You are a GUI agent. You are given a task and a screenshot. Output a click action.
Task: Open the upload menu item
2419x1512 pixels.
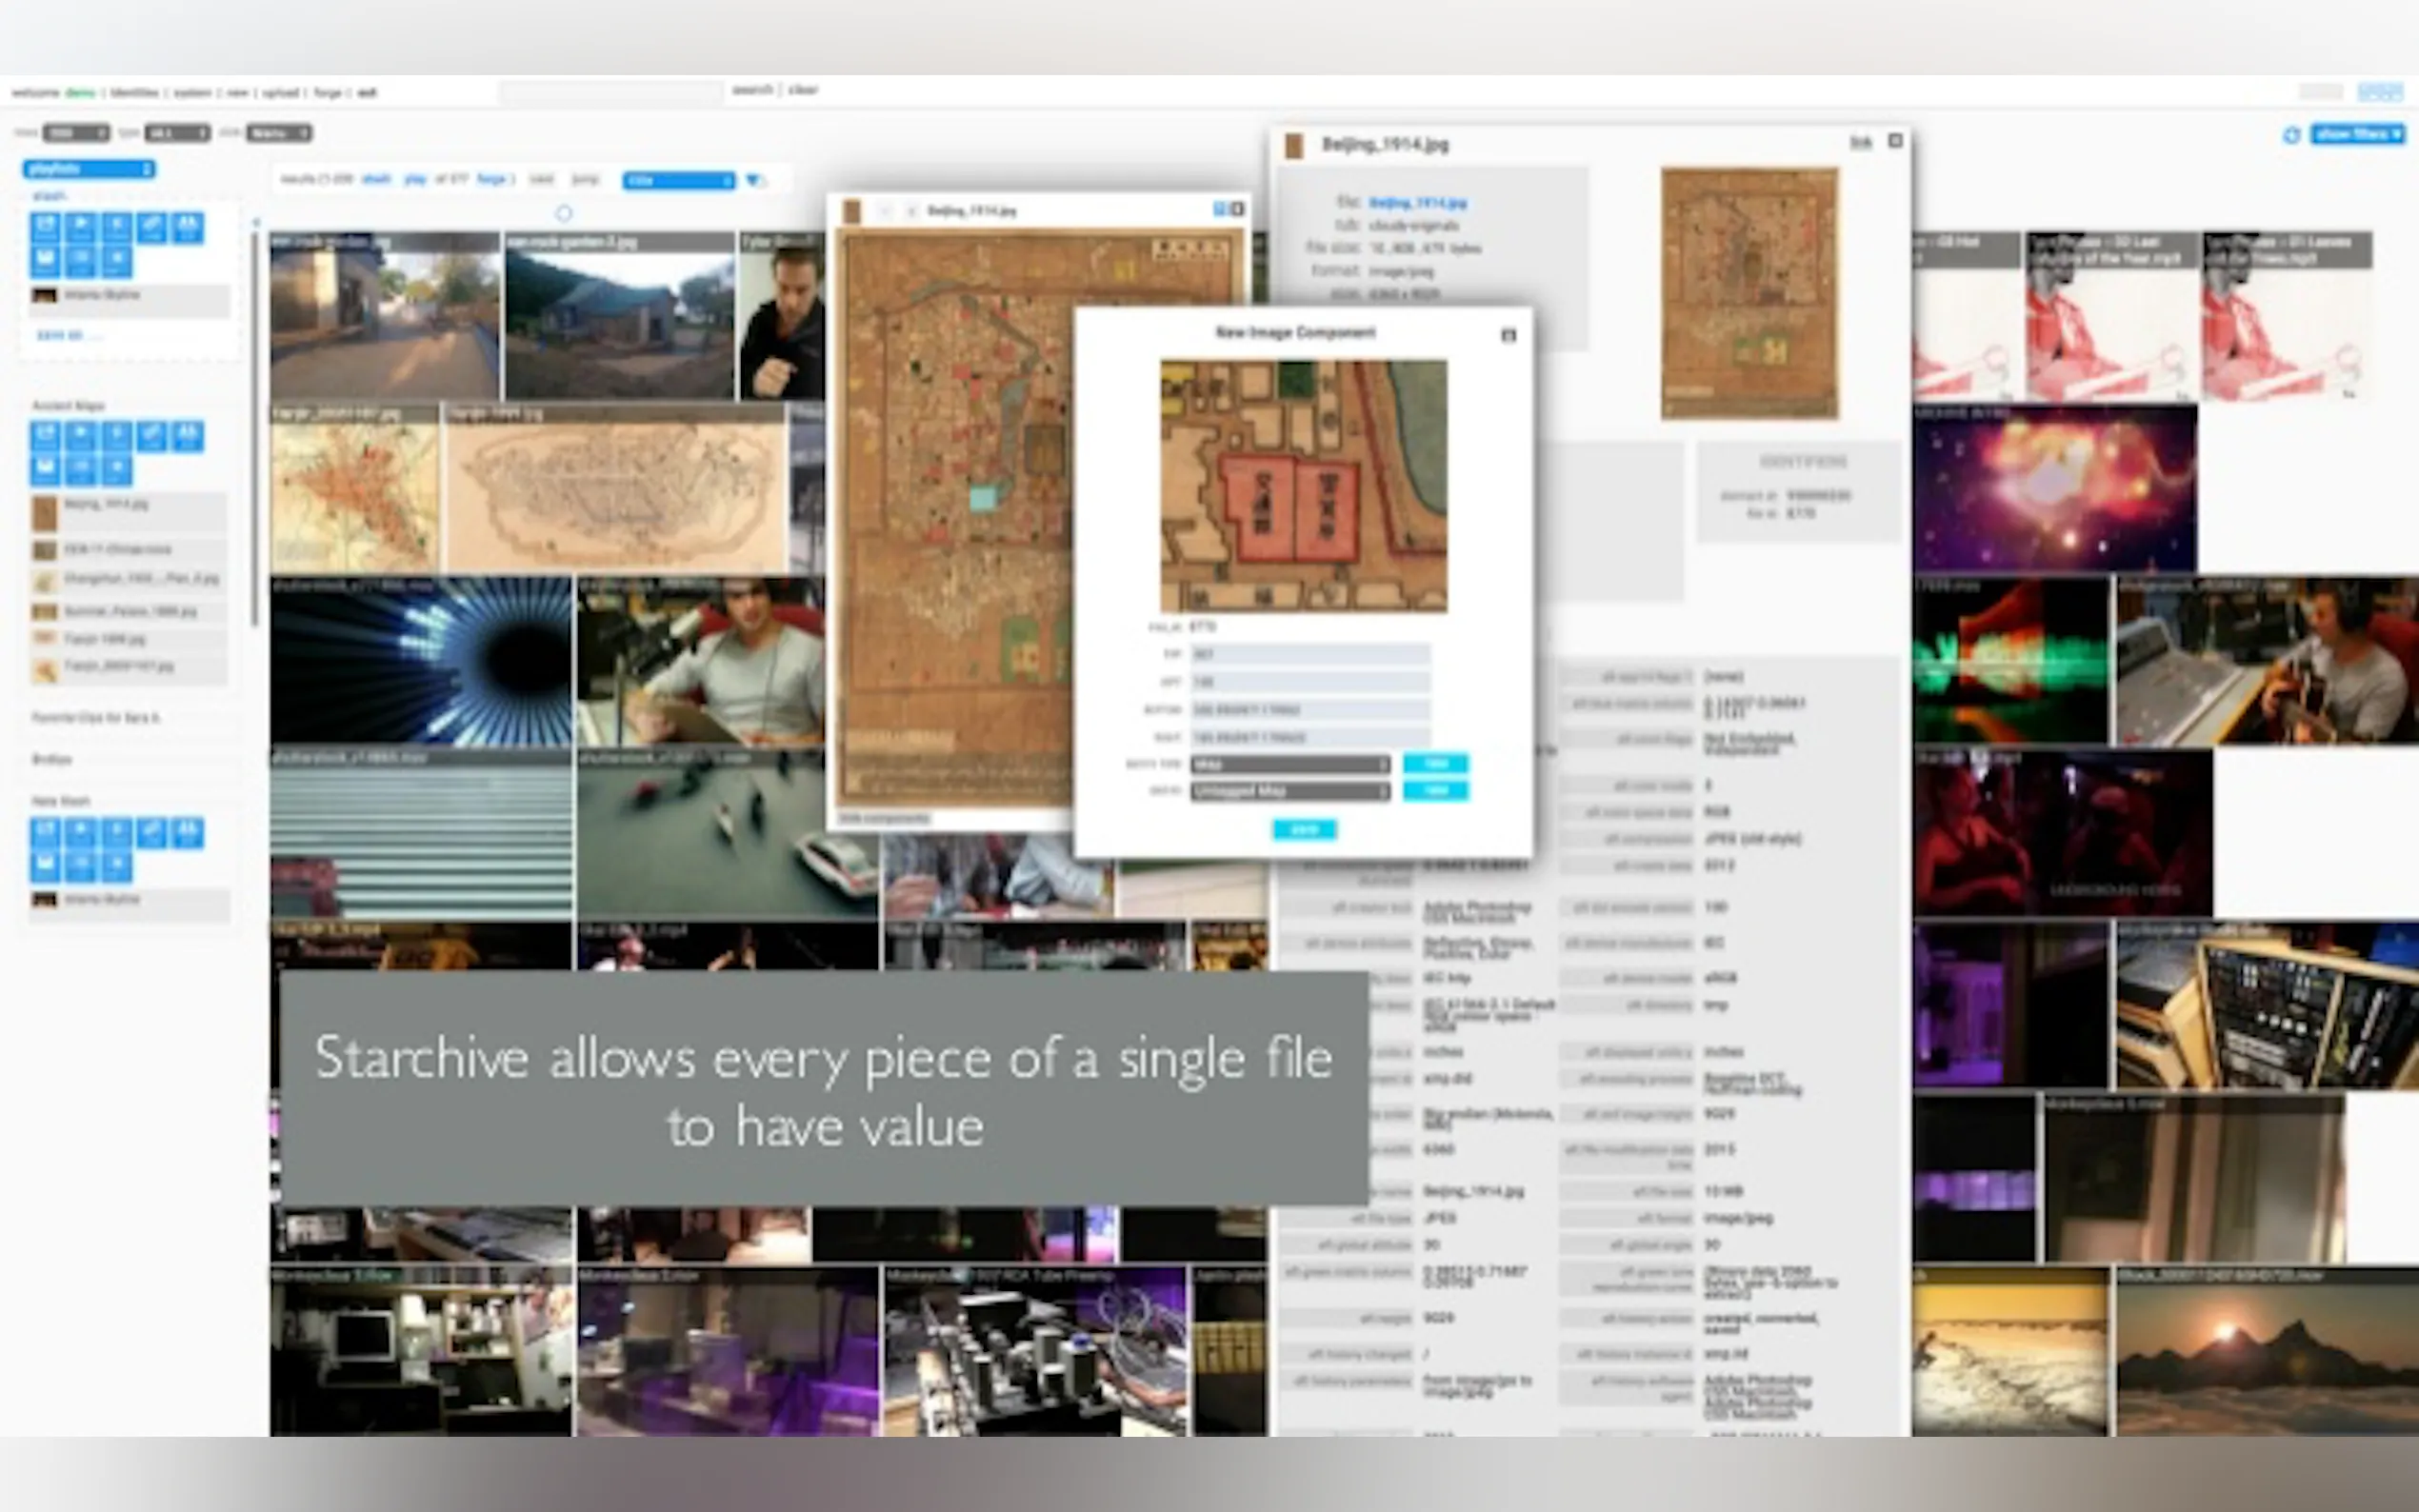[281, 93]
